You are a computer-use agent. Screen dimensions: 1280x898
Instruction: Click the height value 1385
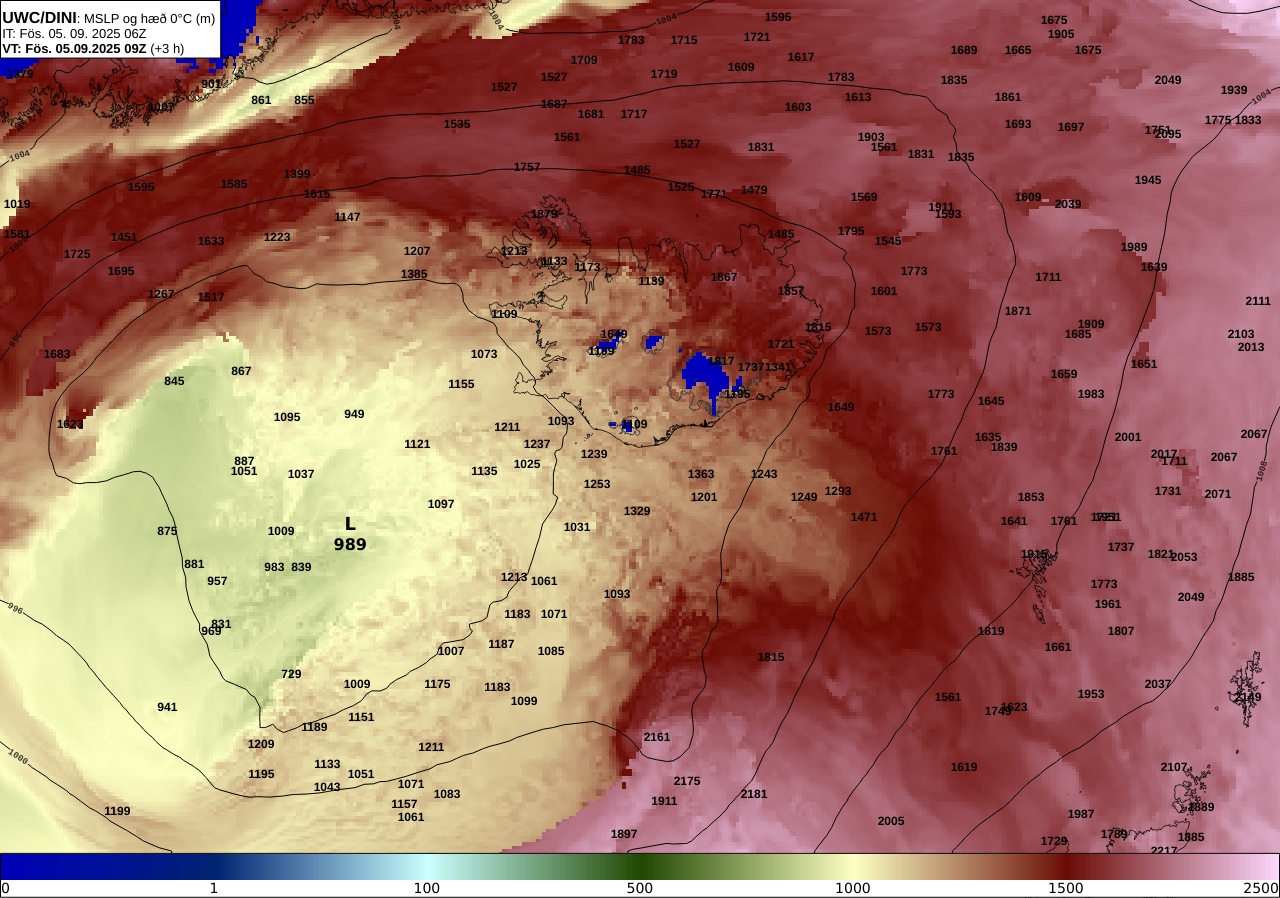[414, 274]
